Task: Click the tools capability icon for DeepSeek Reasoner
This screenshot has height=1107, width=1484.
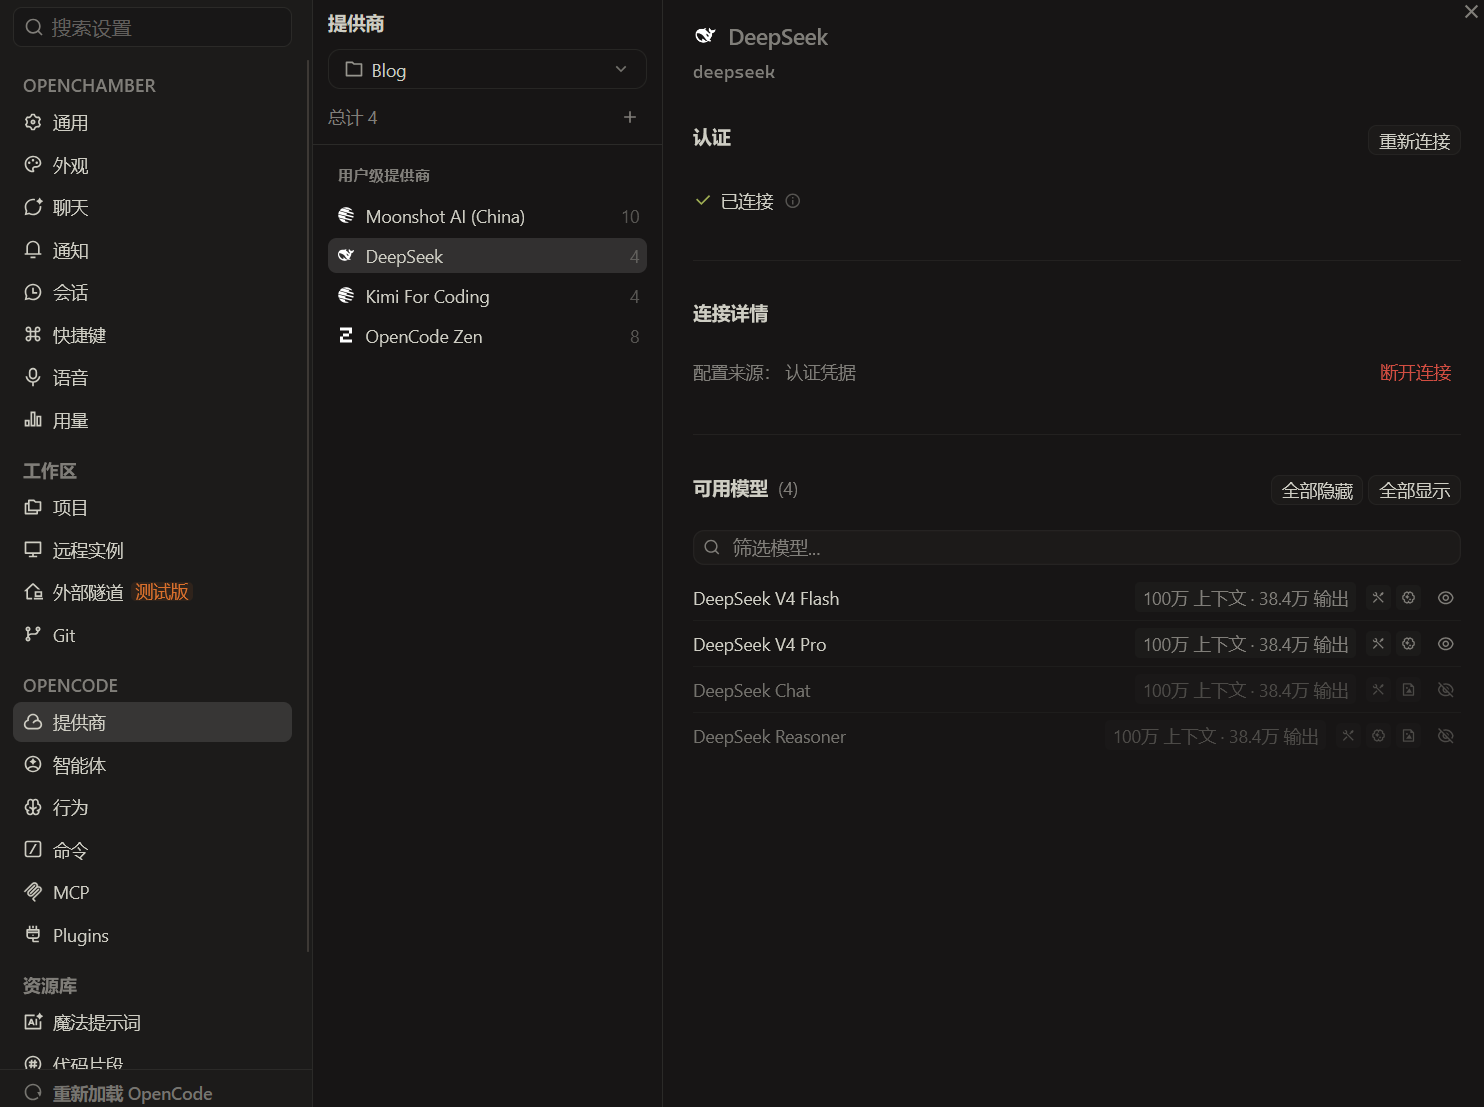Action: click(x=1348, y=736)
